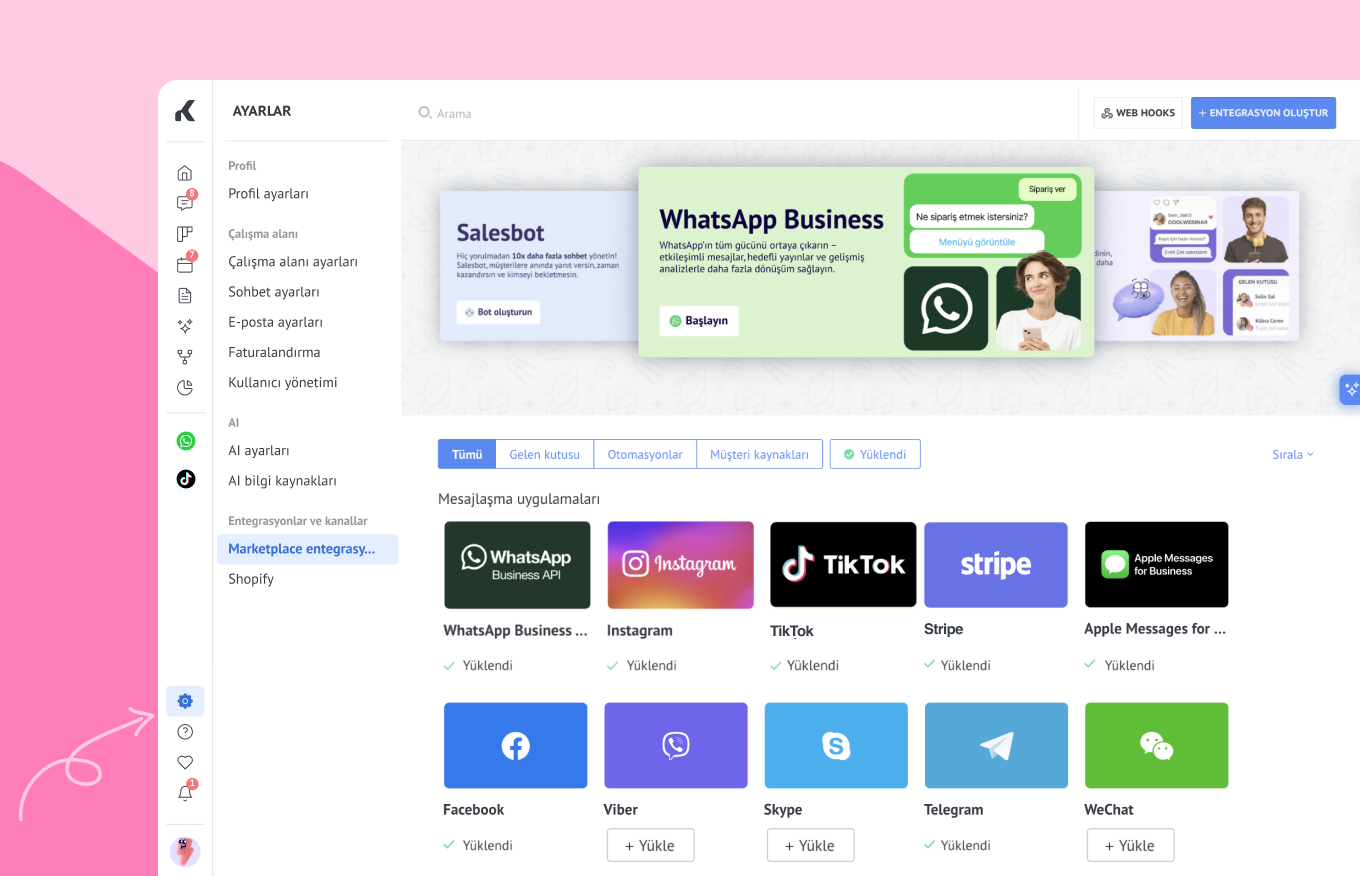Image resolution: width=1360 pixels, height=876 pixels.
Task: Open the floating AI sparkle button at right edge
Action: pyautogui.click(x=1350, y=390)
